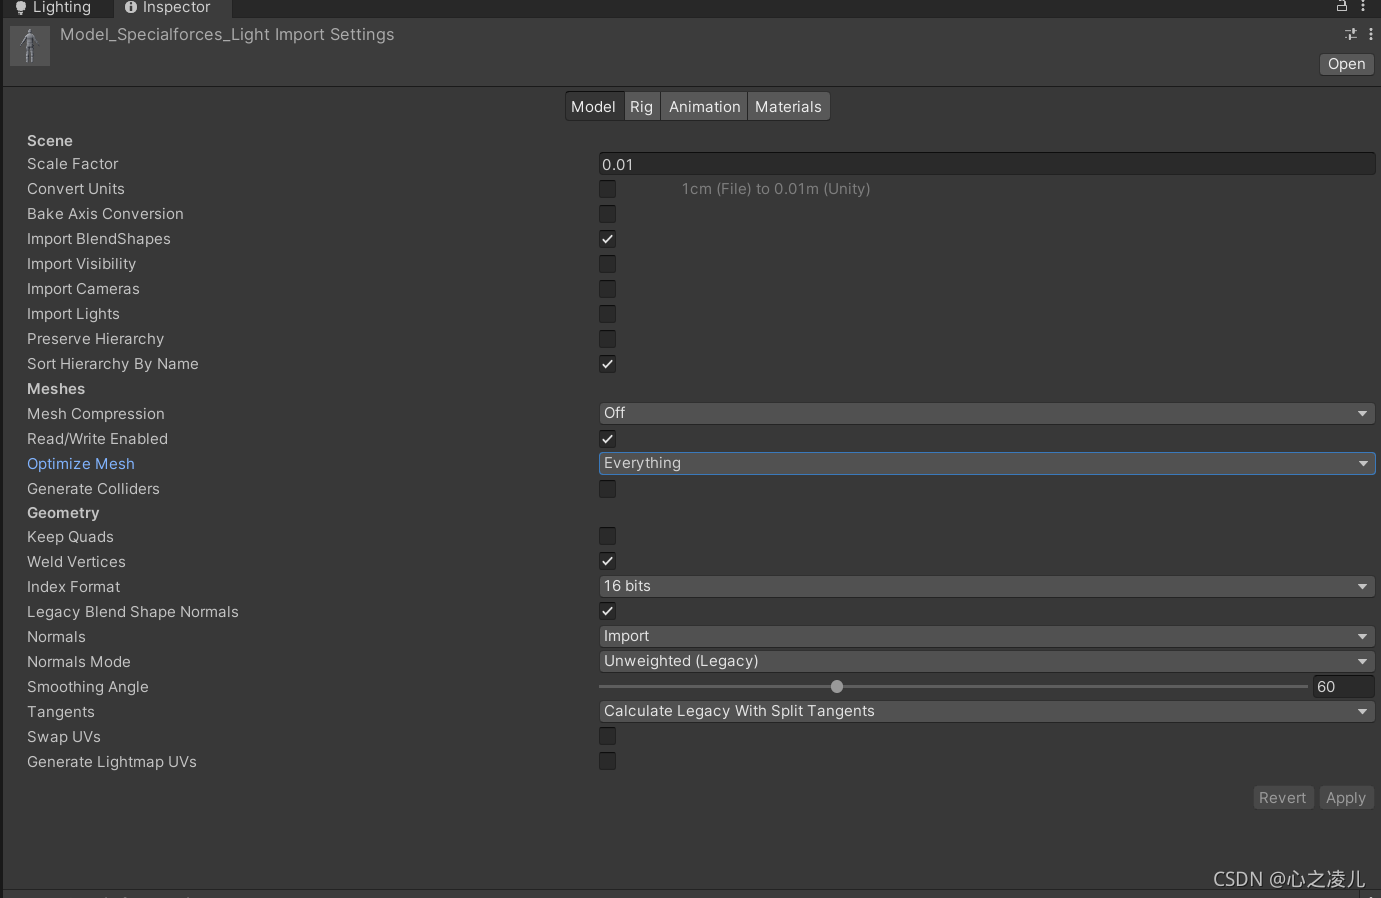Click the model asset thumbnail icon

pos(30,46)
